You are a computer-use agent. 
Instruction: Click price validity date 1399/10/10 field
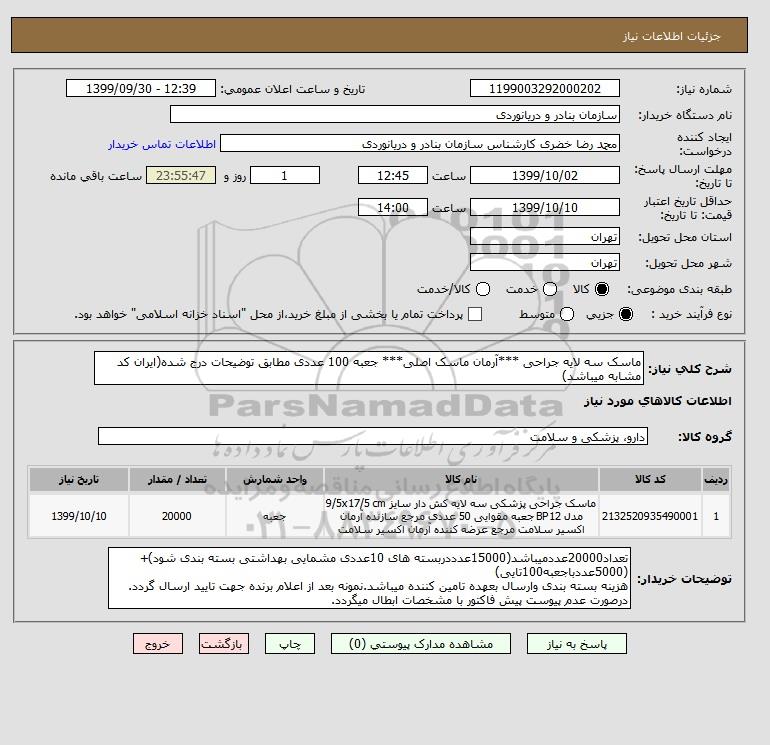tap(545, 207)
